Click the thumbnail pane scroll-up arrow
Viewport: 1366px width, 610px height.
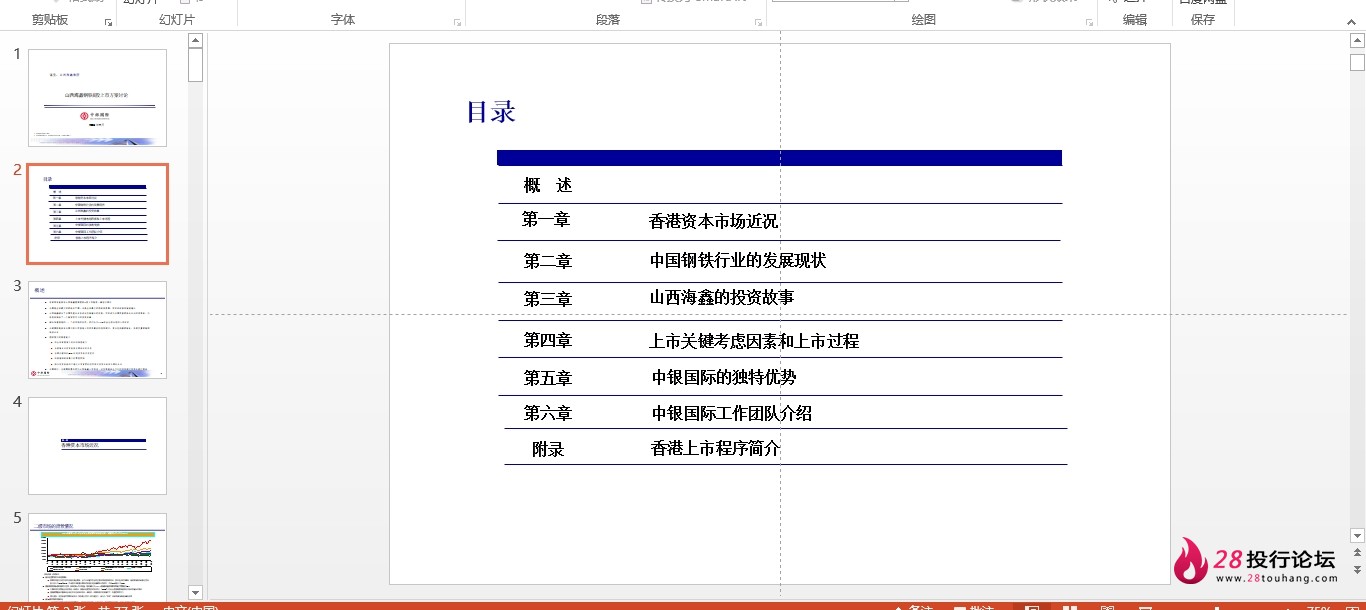[196, 41]
